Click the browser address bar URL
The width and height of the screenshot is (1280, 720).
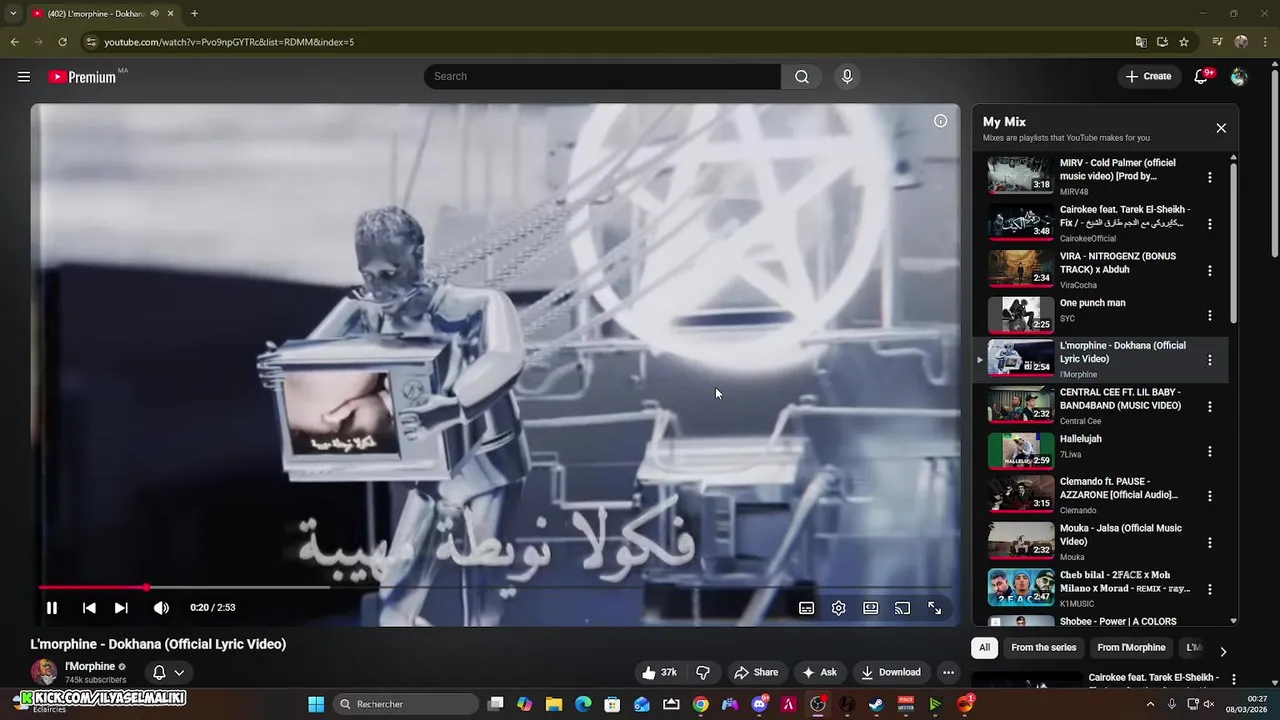(229, 42)
